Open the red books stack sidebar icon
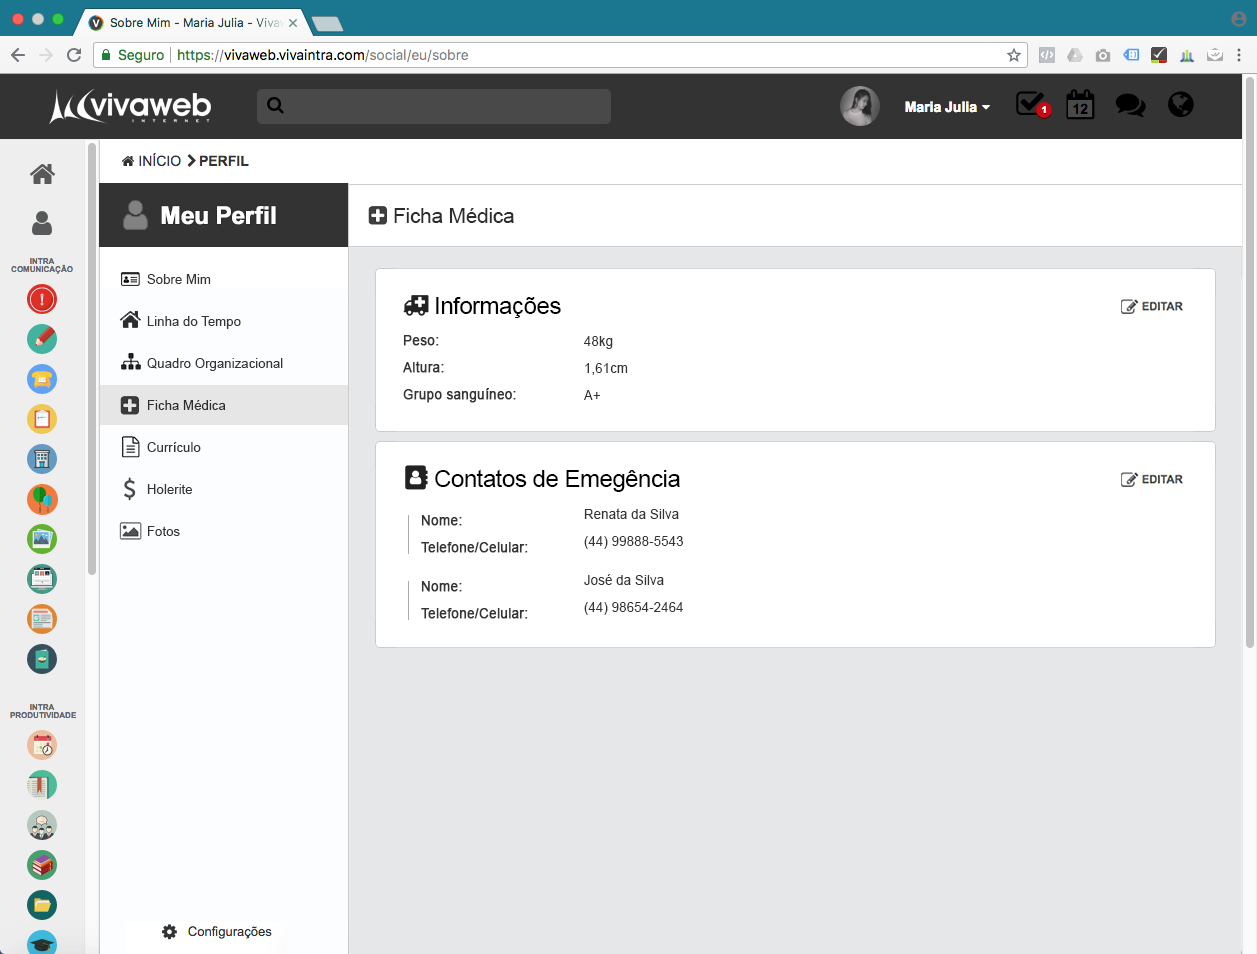Image resolution: width=1257 pixels, height=954 pixels. (42, 865)
